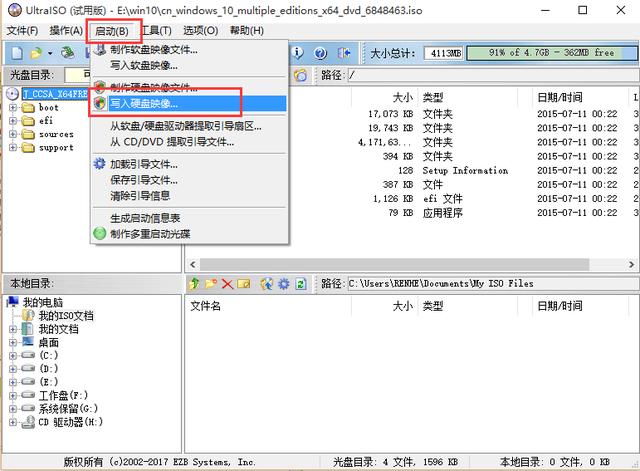Expand the sources folder in disc tree

13,134
